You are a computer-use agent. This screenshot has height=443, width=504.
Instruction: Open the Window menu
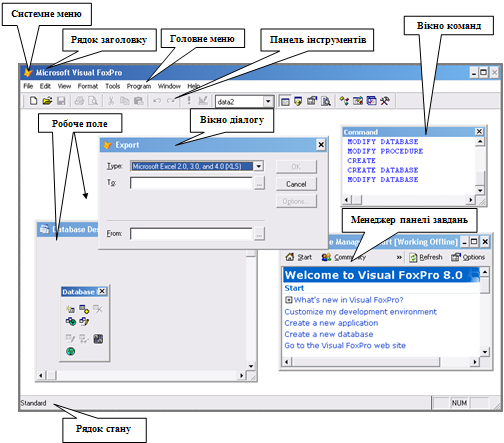(169, 86)
